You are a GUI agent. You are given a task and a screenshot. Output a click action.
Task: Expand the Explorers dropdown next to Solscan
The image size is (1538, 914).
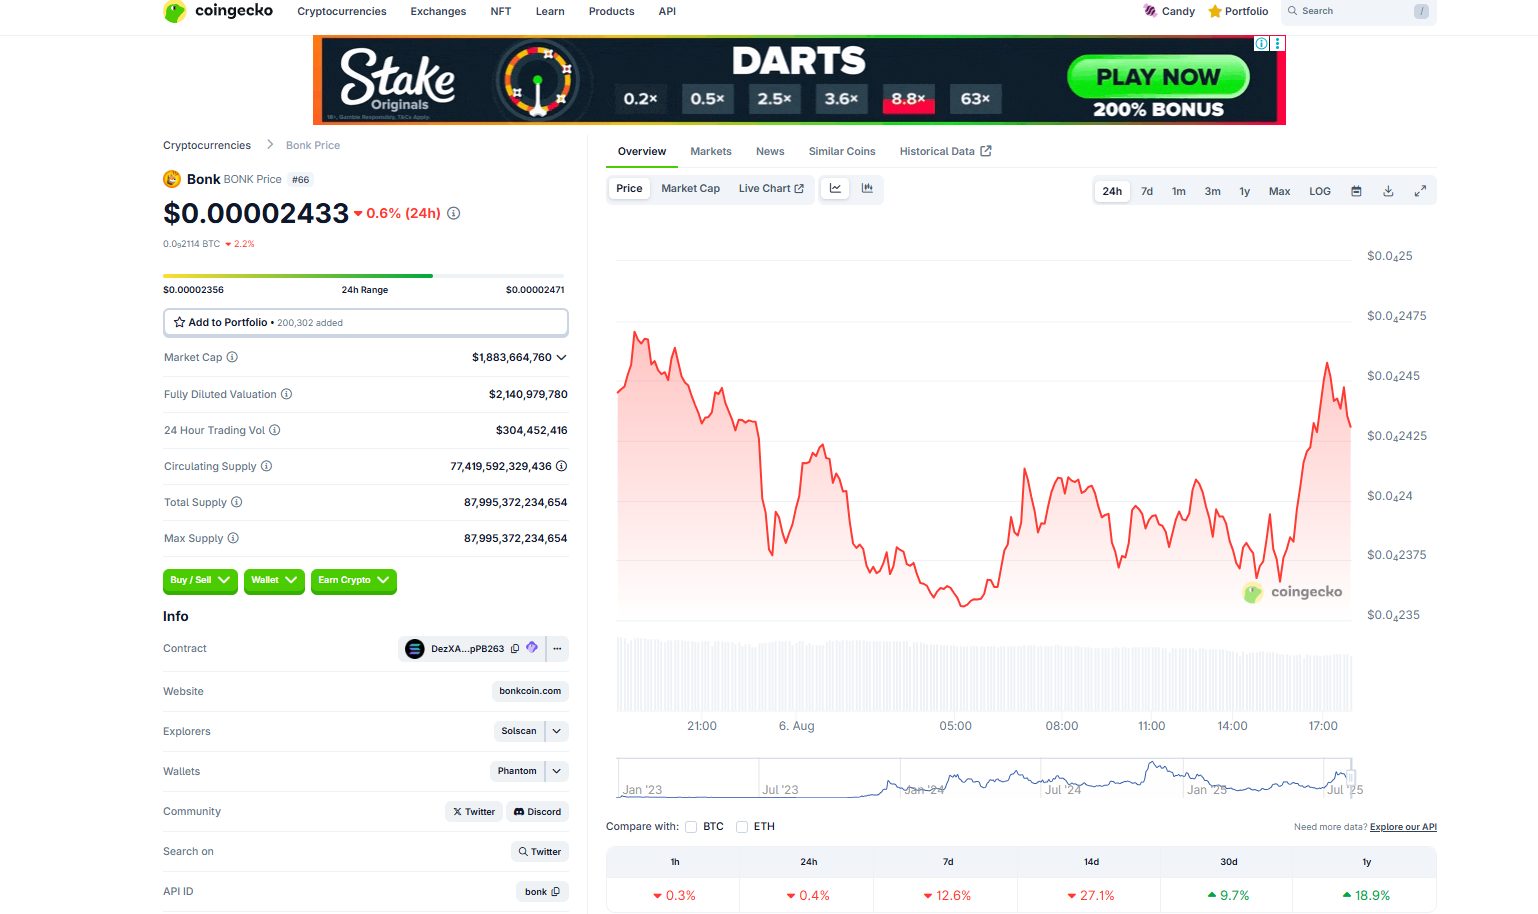(557, 731)
